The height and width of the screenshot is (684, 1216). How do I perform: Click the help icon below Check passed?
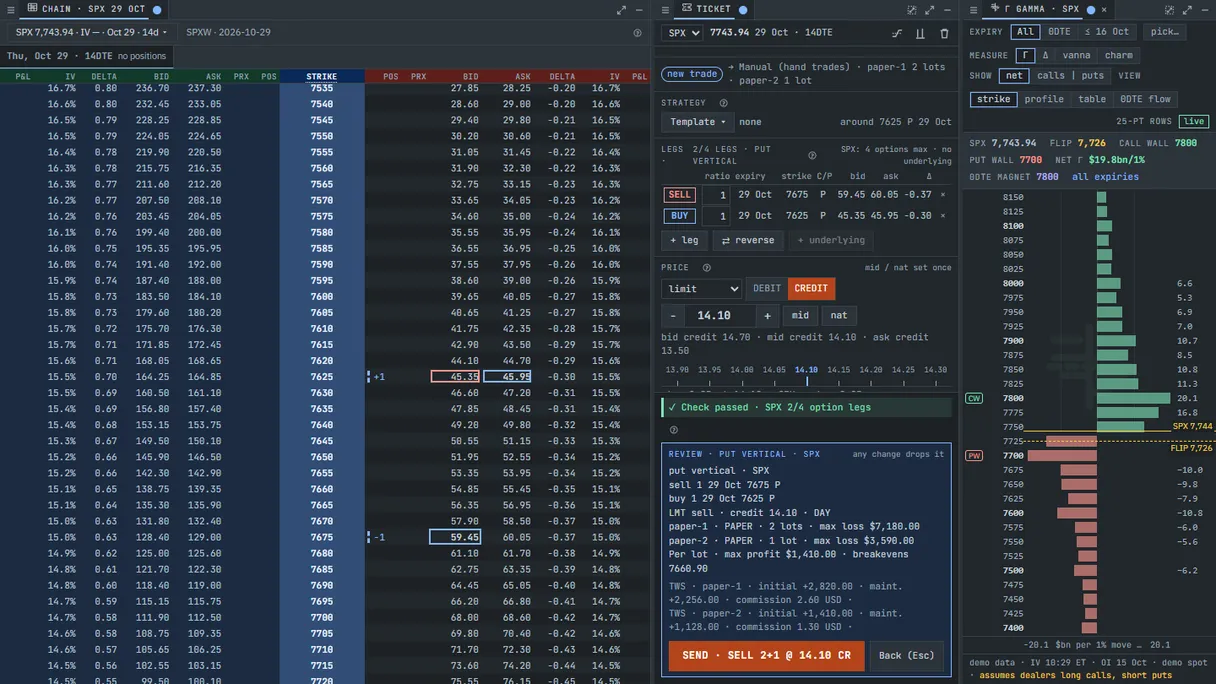674,430
